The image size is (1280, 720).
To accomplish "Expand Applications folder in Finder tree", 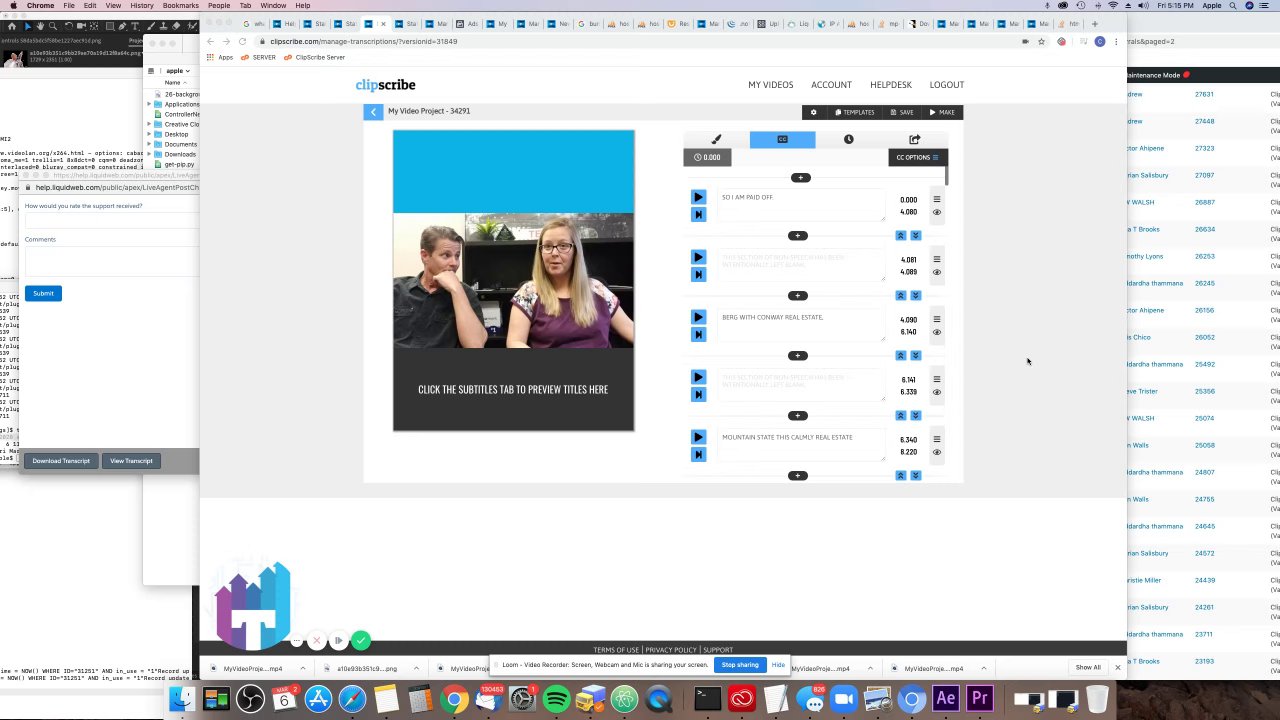I will (149, 104).
